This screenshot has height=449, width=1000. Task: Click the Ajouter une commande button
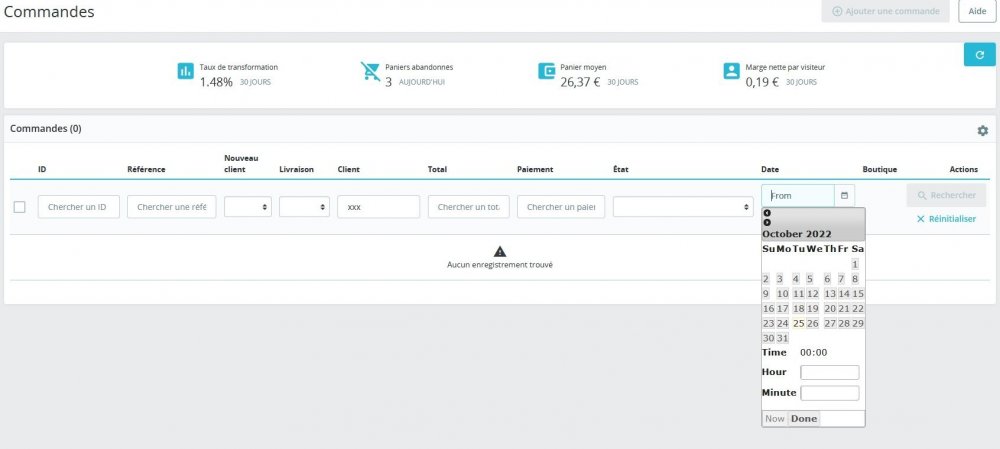click(x=885, y=11)
